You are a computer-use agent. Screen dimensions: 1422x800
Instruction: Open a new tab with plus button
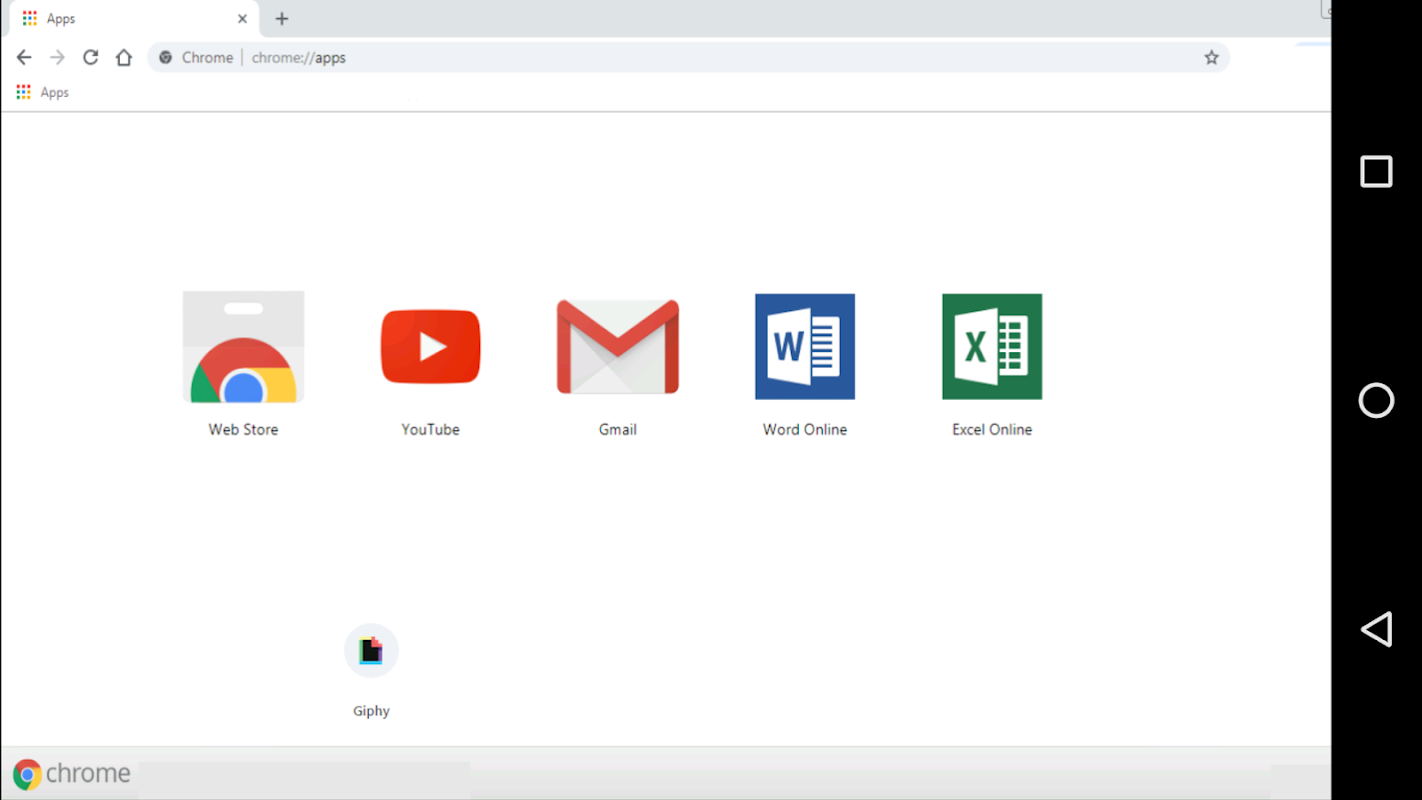click(282, 19)
